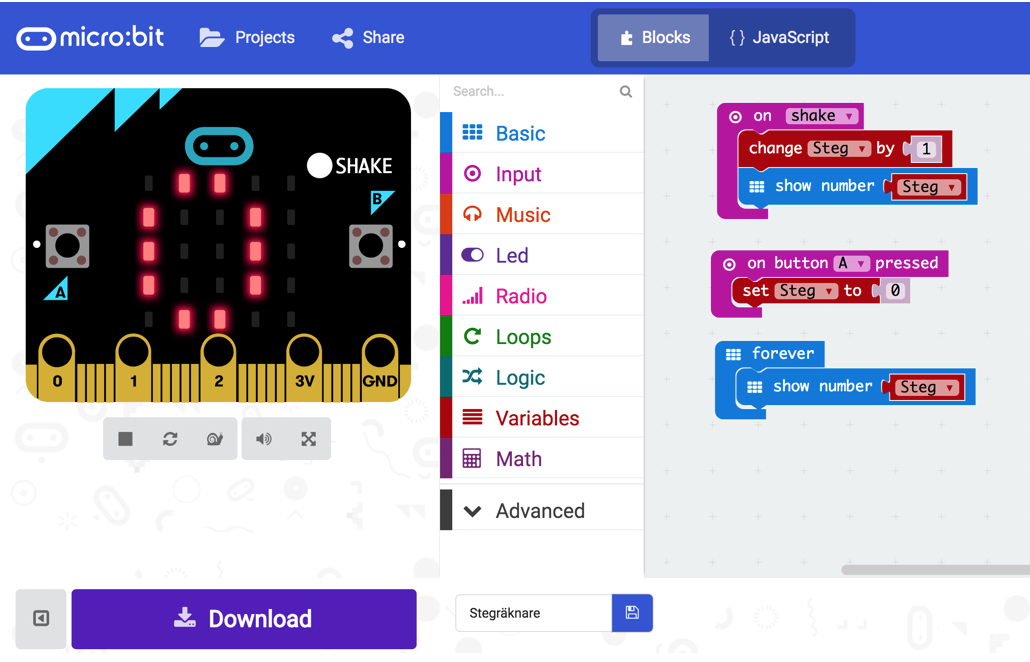Click pin 2 on the micro:bit

point(219,366)
